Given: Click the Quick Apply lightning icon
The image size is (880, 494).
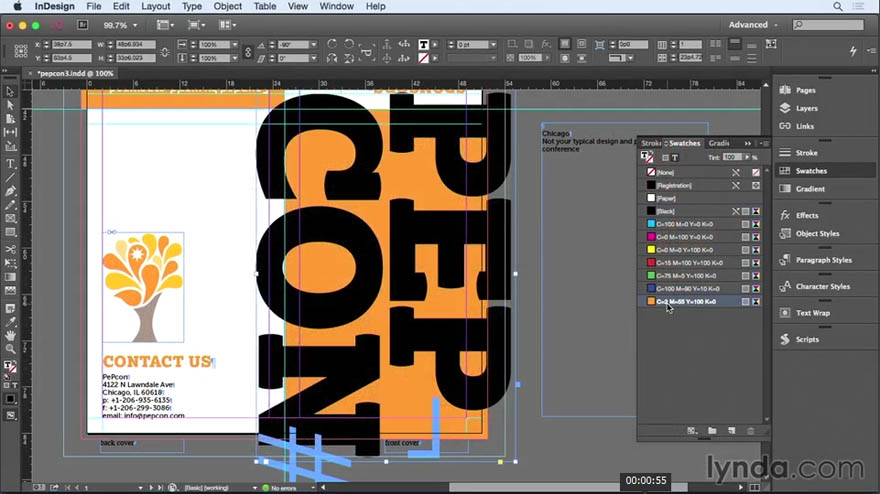Looking at the screenshot, I should (853, 51).
